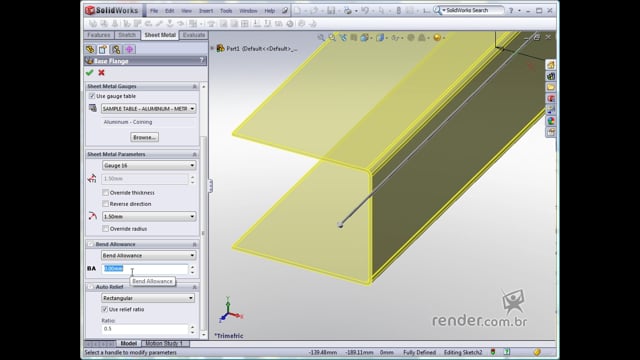Open Appearances color ball icon in task pane

[x=551, y=121]
